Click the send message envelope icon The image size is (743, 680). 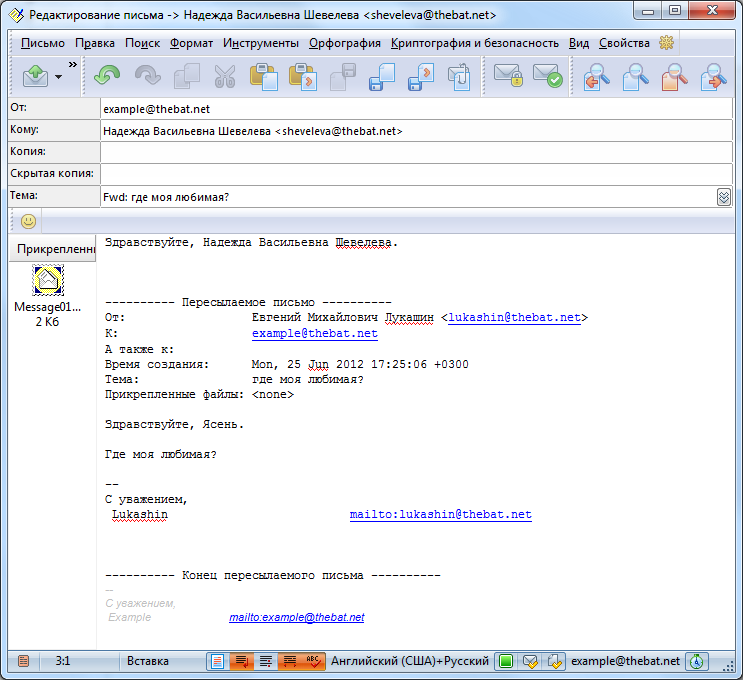click(x=36, y=76)
